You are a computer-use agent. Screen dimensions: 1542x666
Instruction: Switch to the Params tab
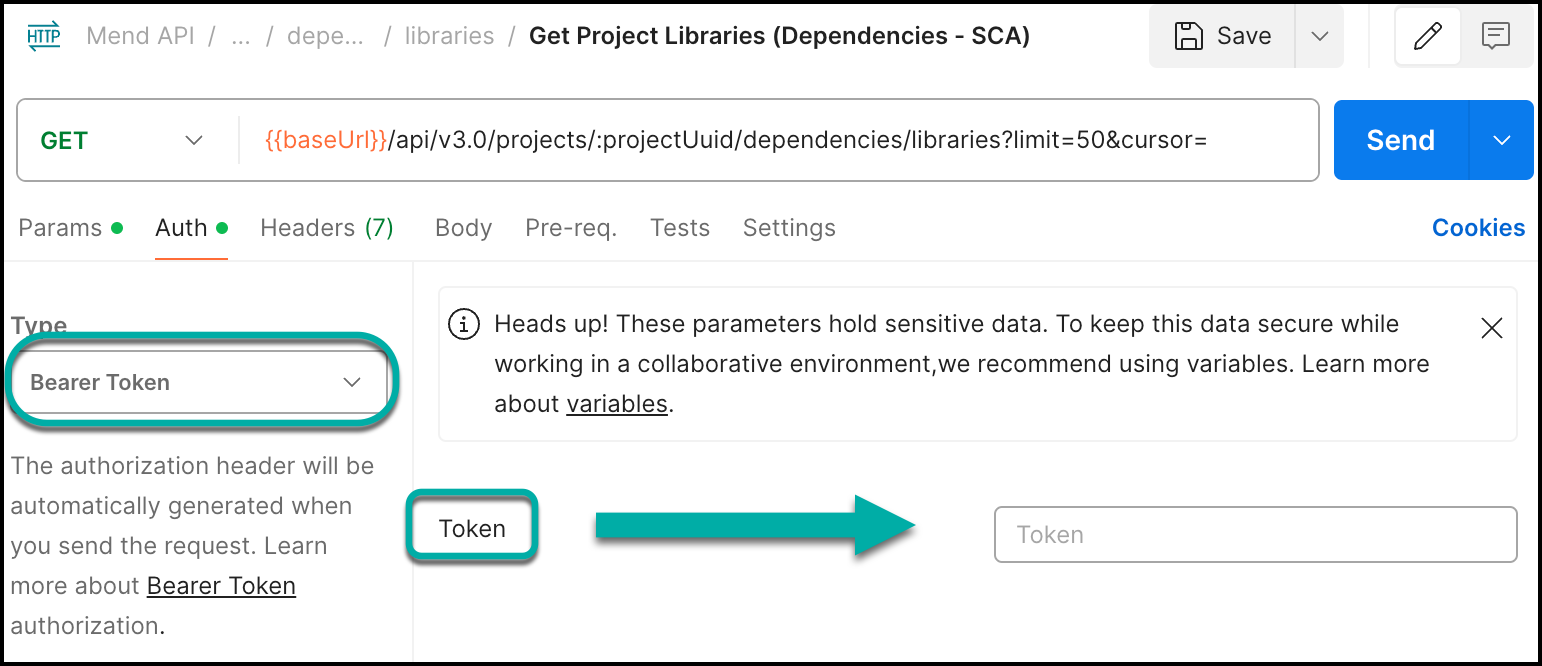point(61,228)
